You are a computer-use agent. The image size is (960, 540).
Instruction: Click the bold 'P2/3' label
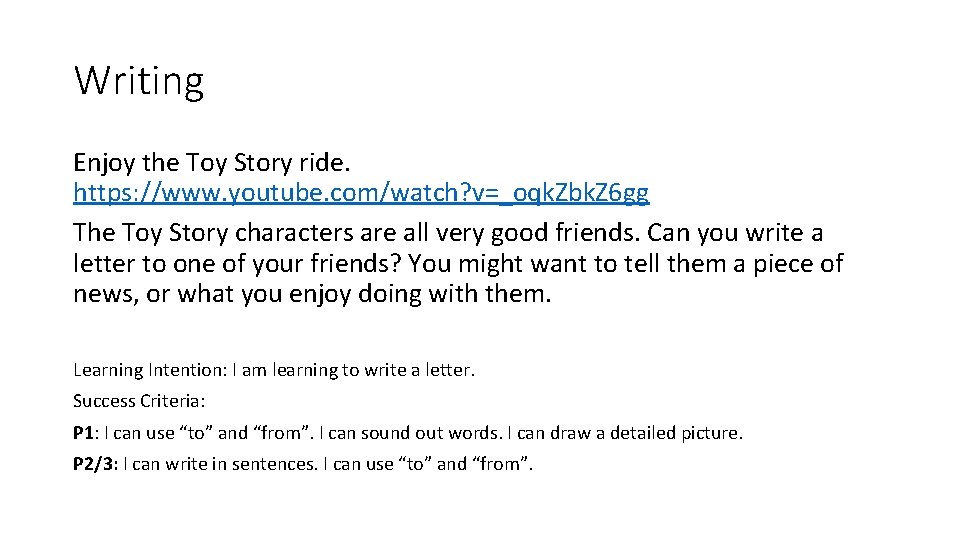pyautogui.click(x=94, y=465)
